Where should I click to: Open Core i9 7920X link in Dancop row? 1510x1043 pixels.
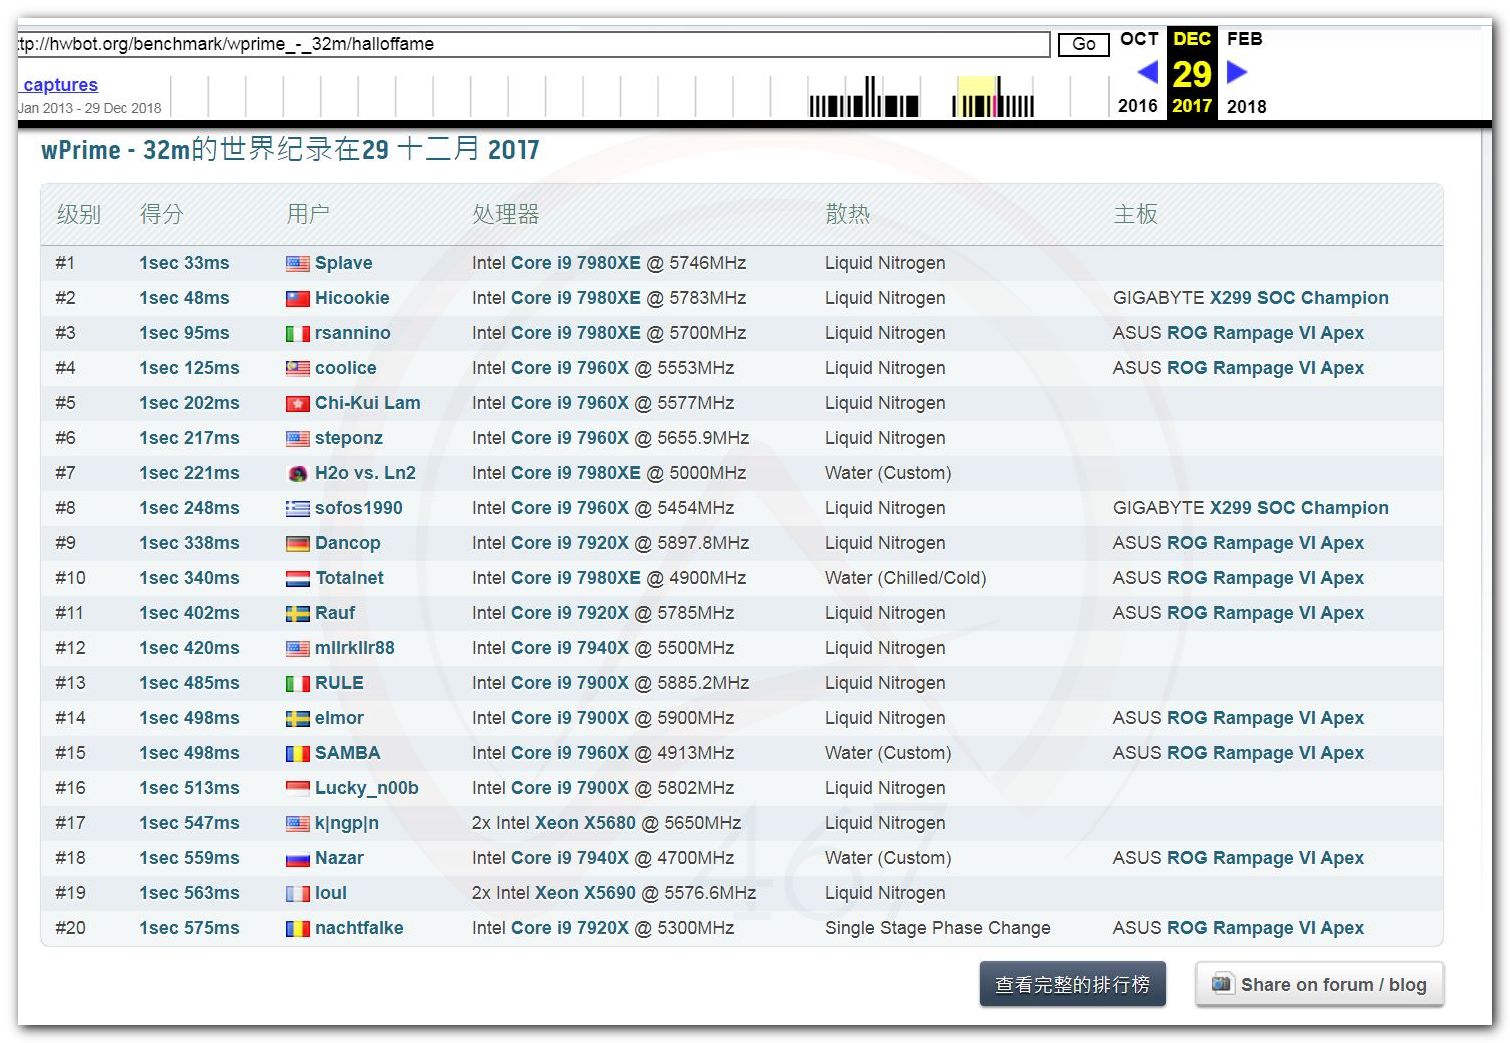570,543
